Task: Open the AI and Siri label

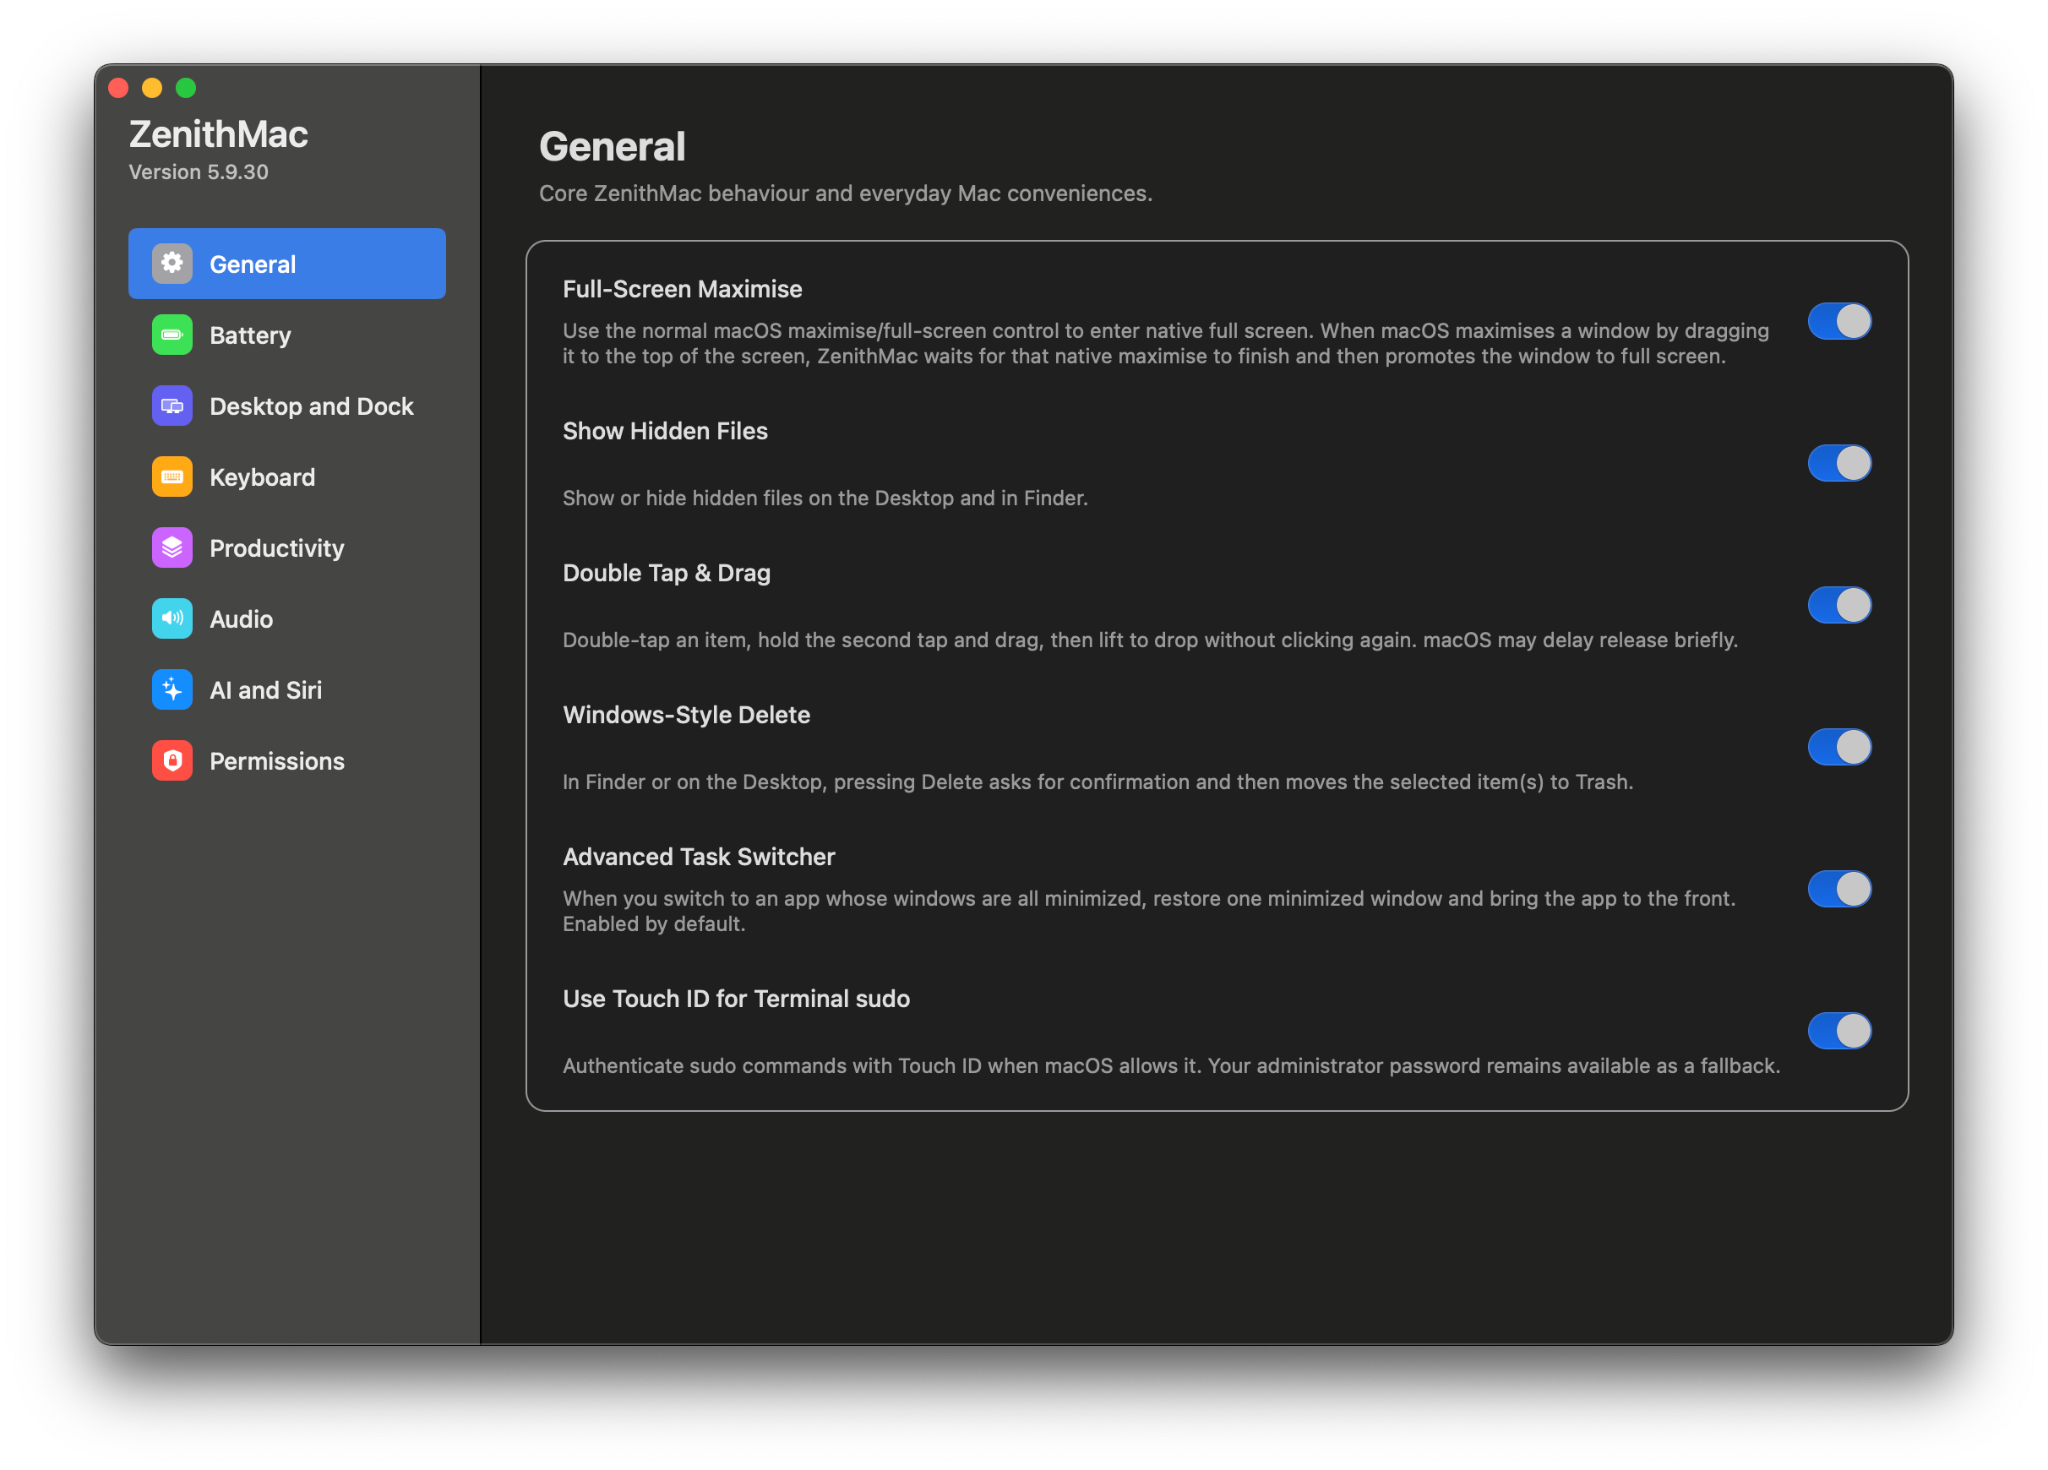Action: 265,691
